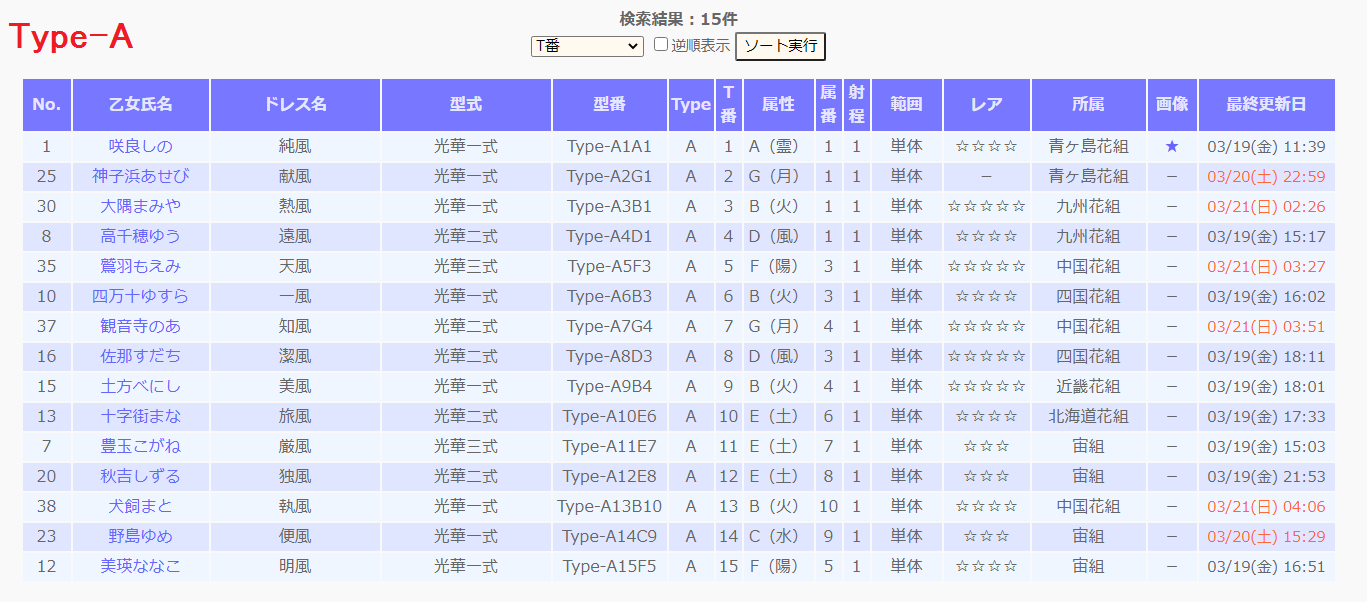Click the Type-A page title

click(x=72, y=37)
